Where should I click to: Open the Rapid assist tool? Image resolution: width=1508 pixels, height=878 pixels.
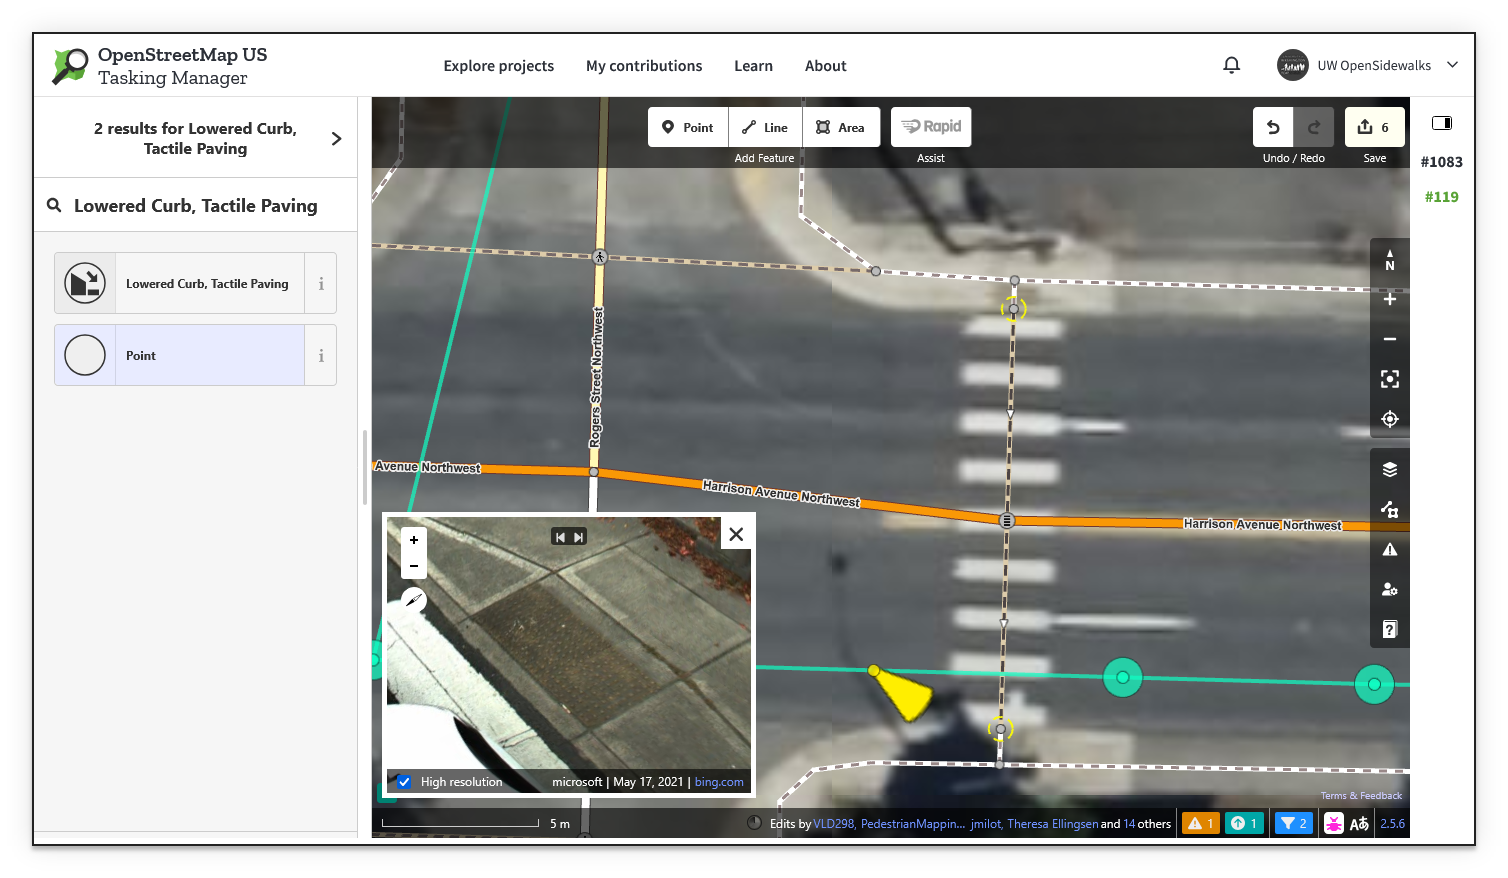[930, 126]
